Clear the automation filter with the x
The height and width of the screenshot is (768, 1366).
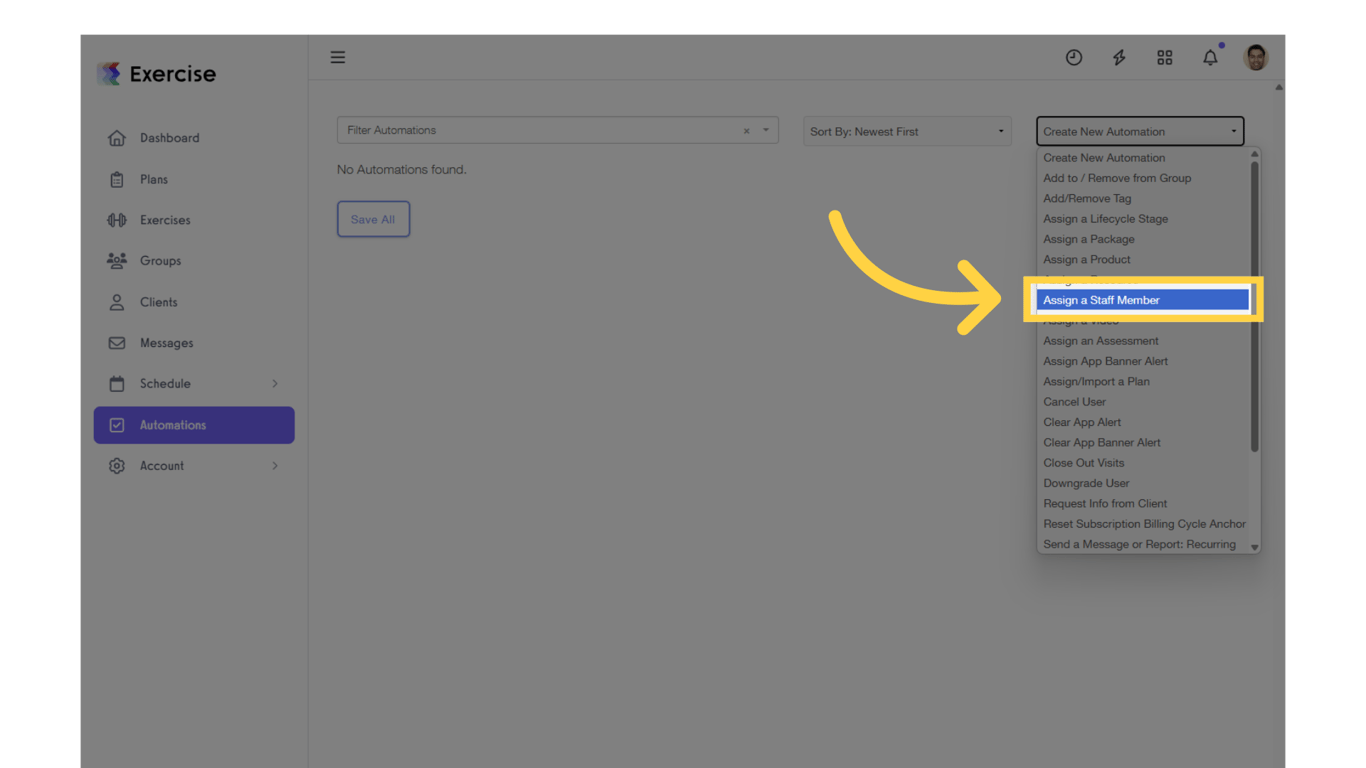point(746,130)
